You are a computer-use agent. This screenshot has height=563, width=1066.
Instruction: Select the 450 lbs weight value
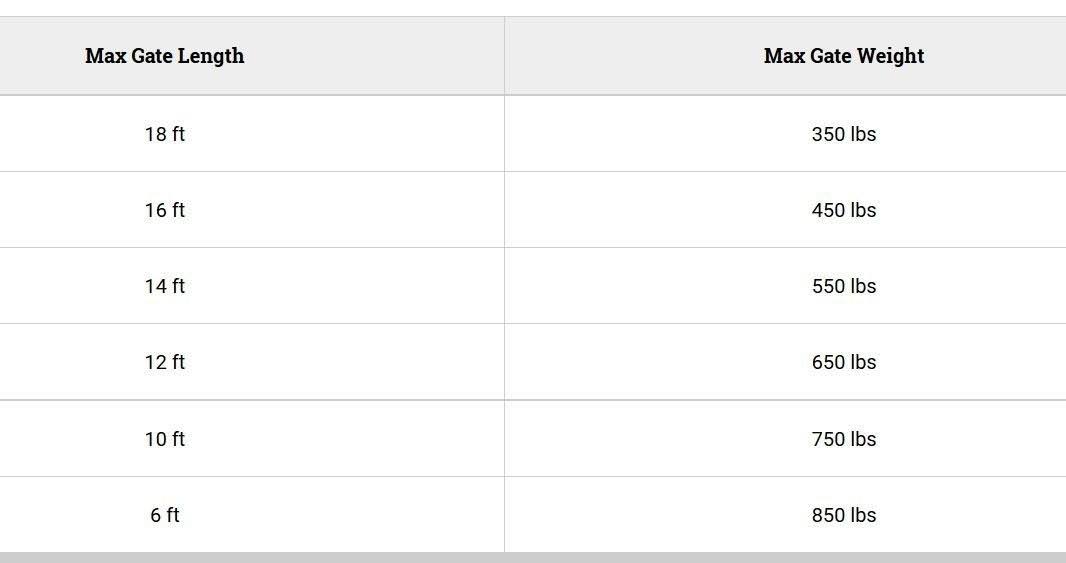[843, 210]
